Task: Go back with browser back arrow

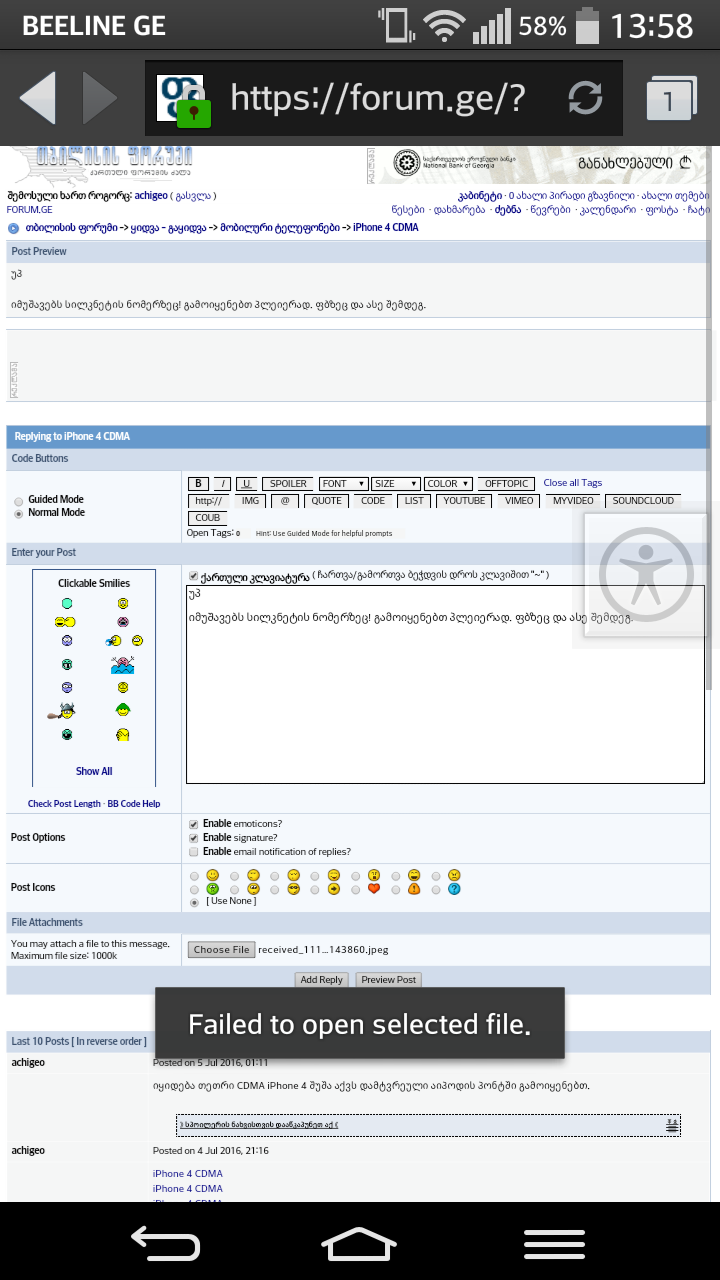Action: [37, 98]
